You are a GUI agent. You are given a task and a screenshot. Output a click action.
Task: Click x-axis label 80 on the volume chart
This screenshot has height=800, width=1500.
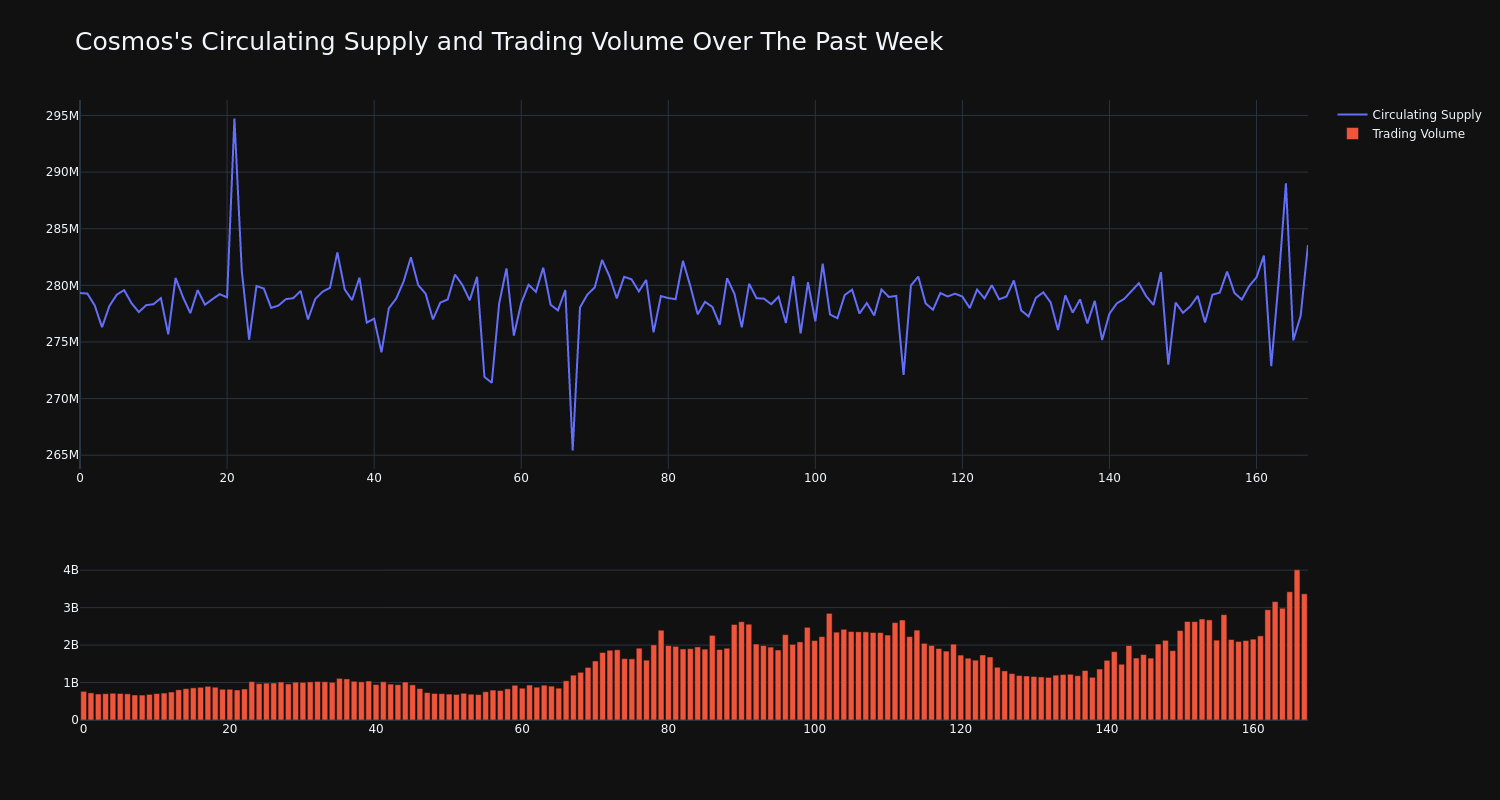(x=668, y=729)
